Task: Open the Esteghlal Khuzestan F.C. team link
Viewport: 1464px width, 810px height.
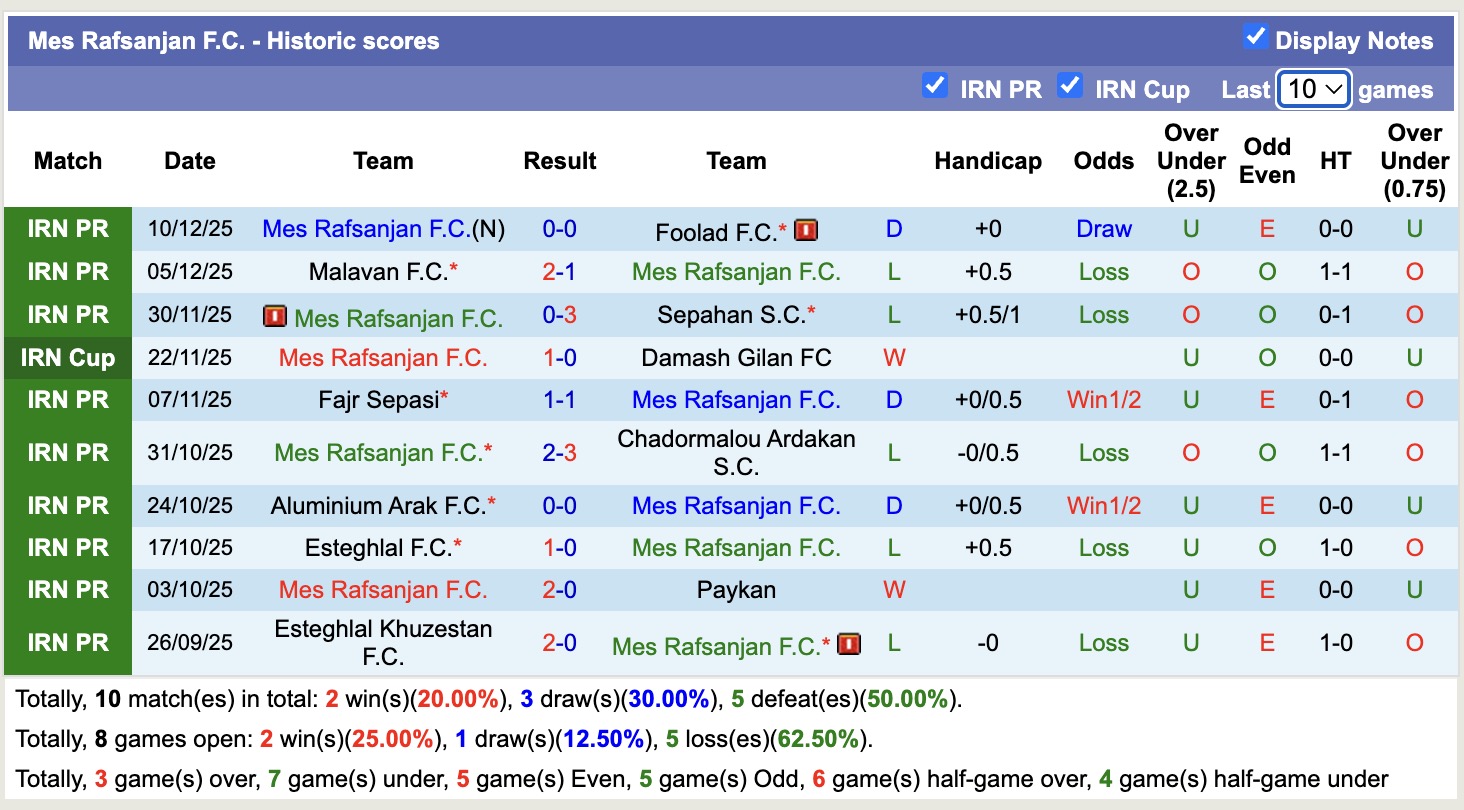Action: point(383,643)
